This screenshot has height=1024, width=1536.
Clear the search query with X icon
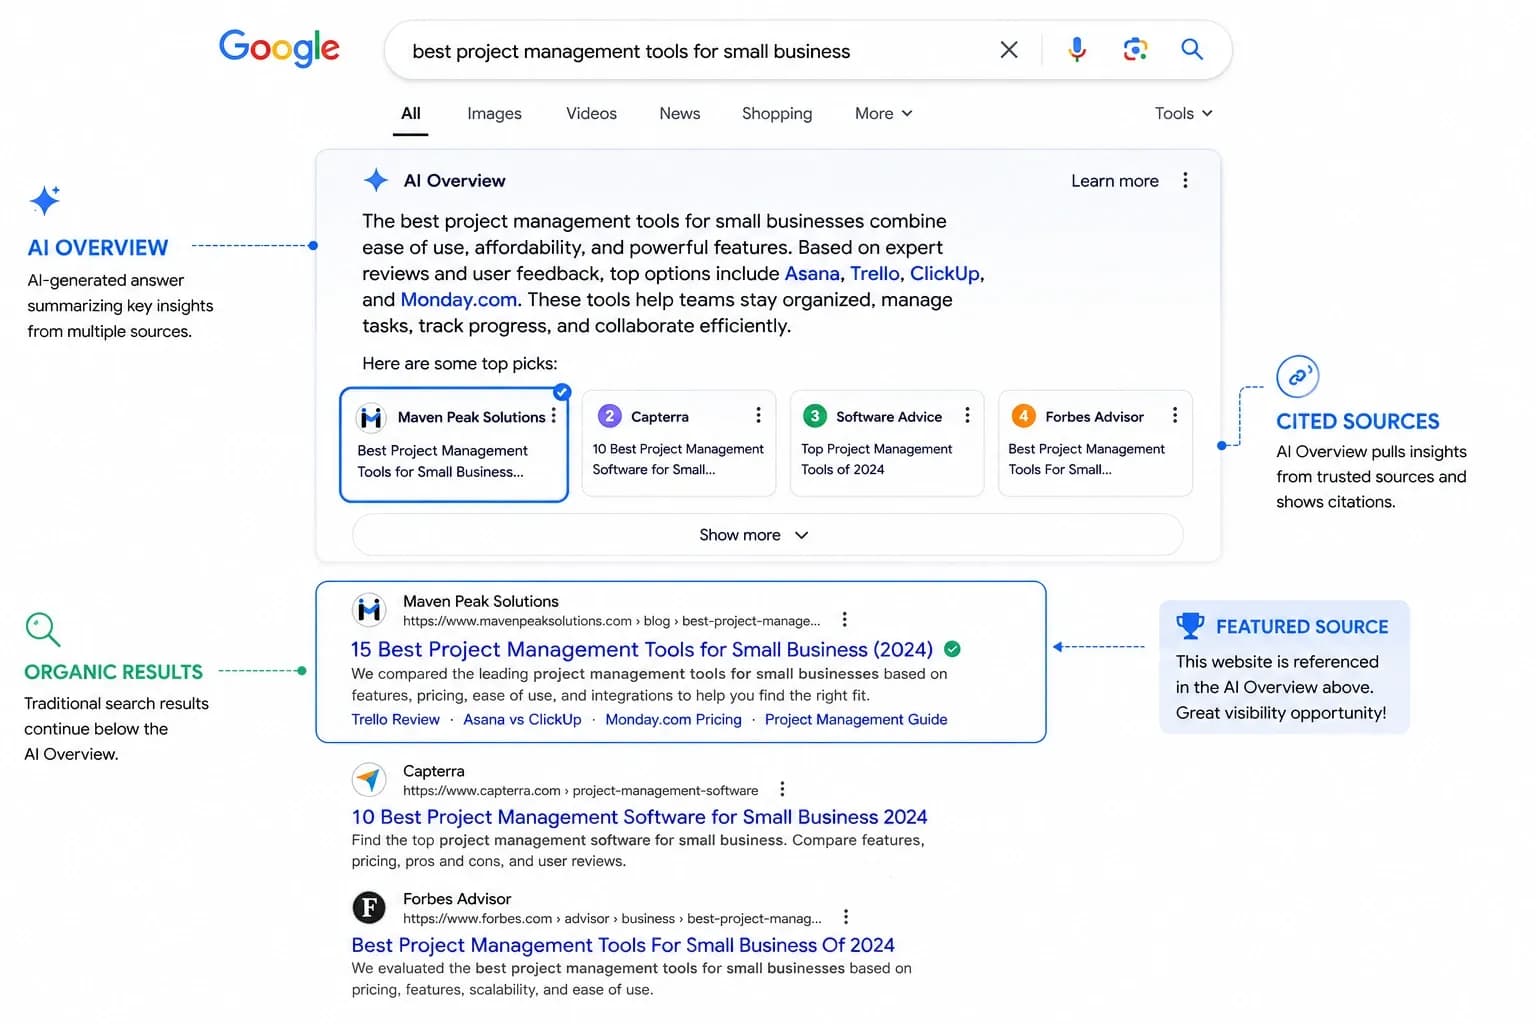[1009, 50]
